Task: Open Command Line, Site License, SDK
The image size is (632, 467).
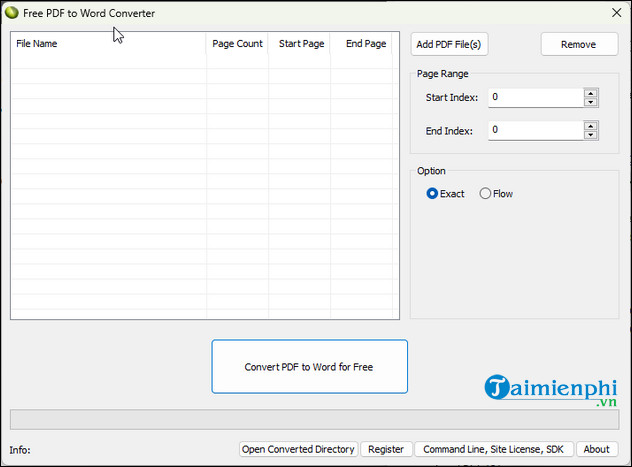Action: (x=494, y=449)
